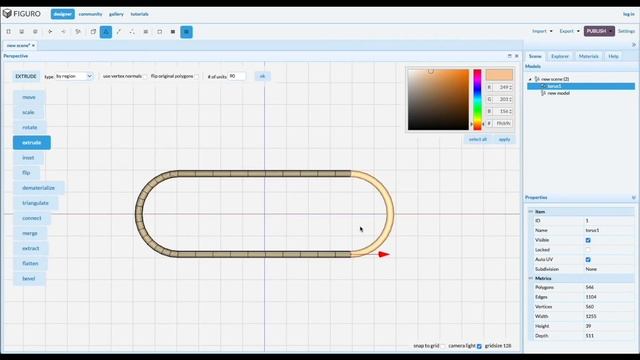Open the tutorials page

coord(140,14)
